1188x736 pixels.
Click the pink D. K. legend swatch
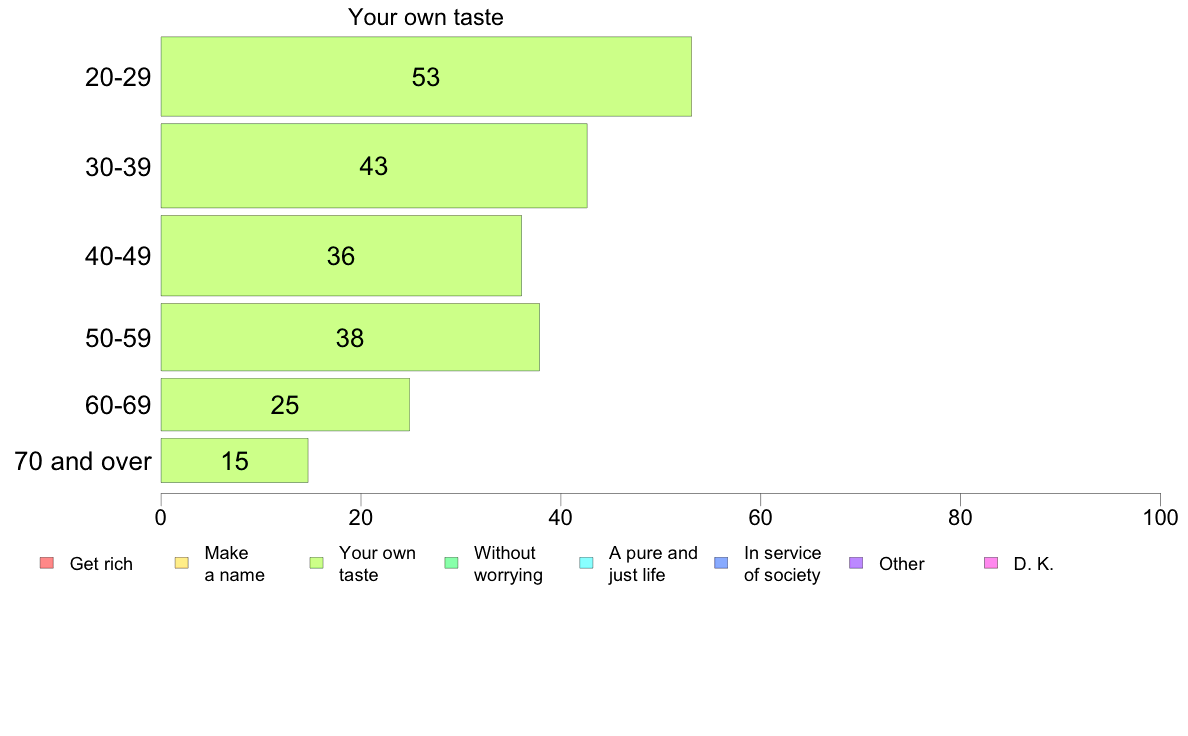click(x=991, y=563)
